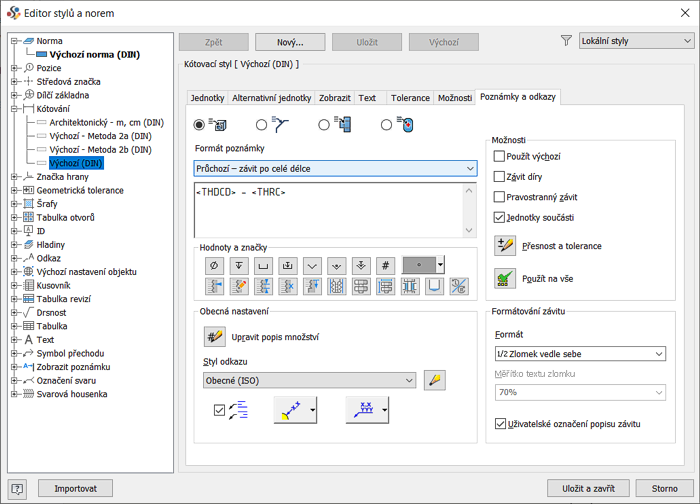Click the Použít na vše icon
Viewport: 700px width, 504px height.
click(505, 277)
